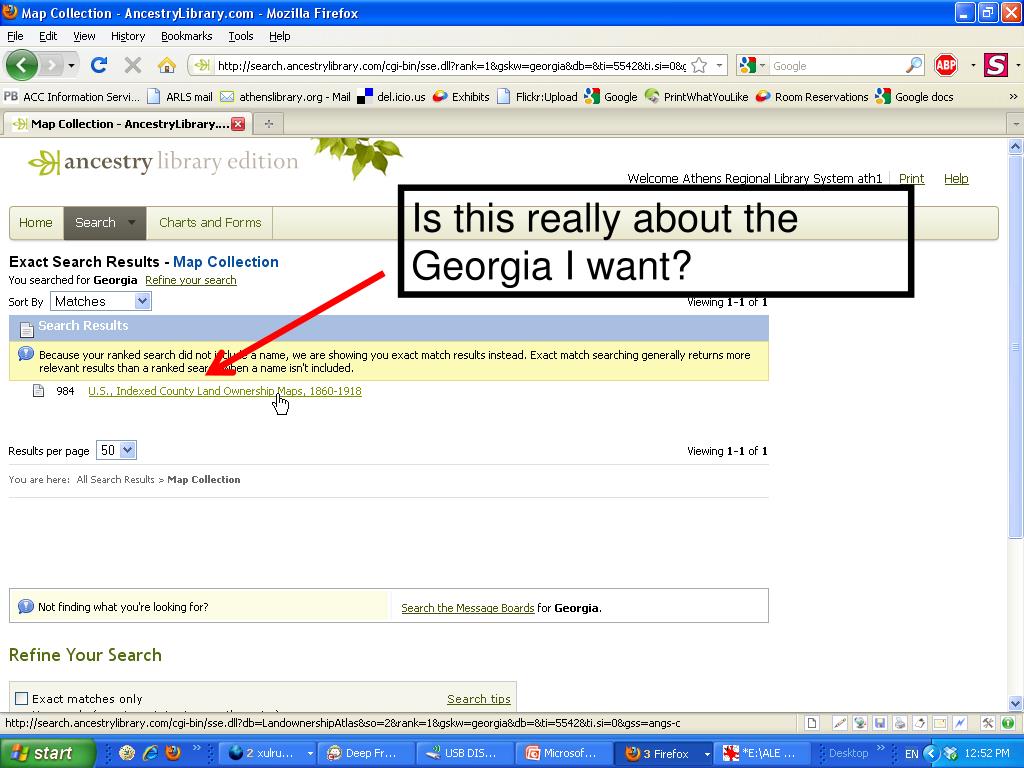The image size is (1024, 768).
Task: Close the Map Collection tab
Action: coord(238,124)
